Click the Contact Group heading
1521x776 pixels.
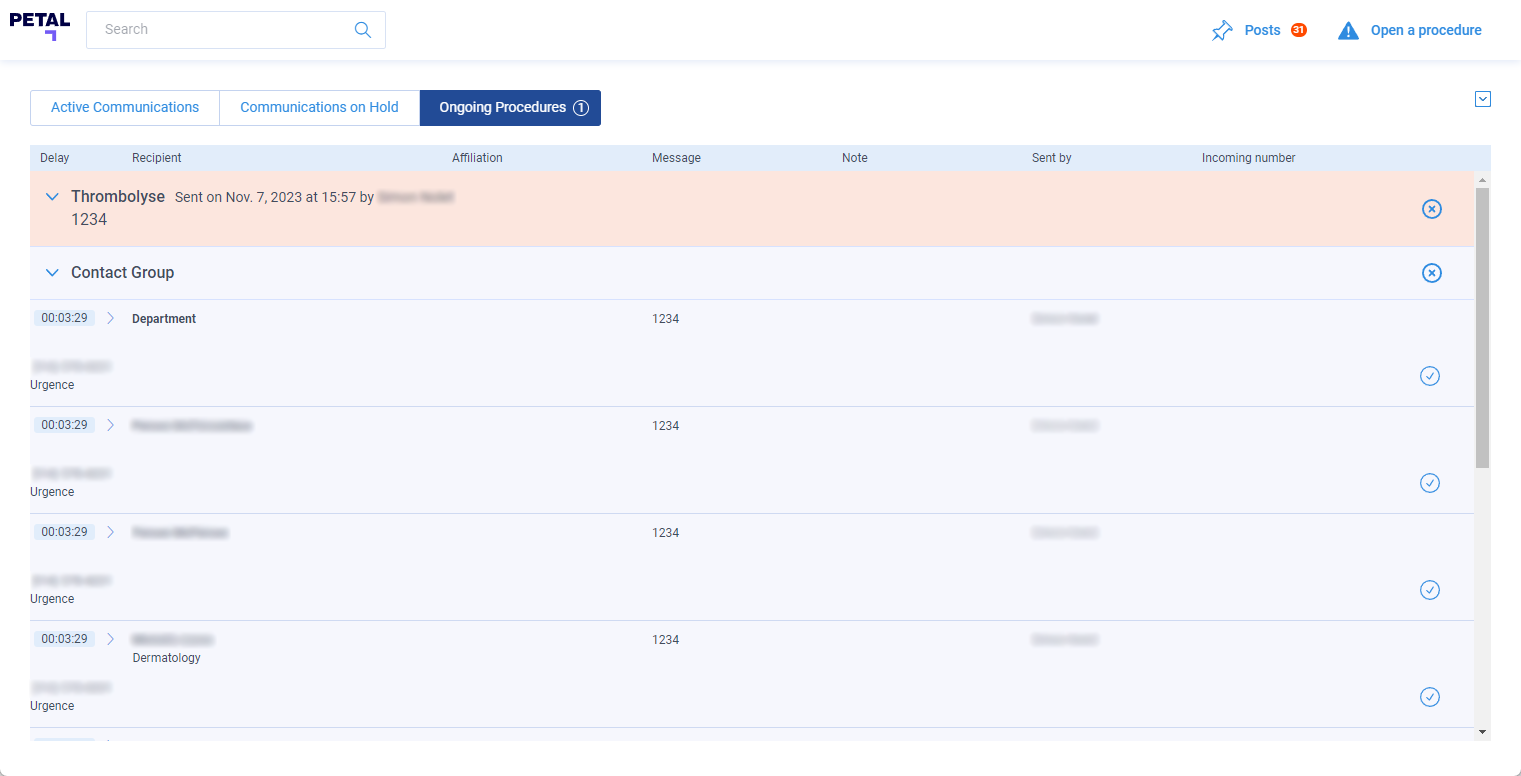coord(123,273)
